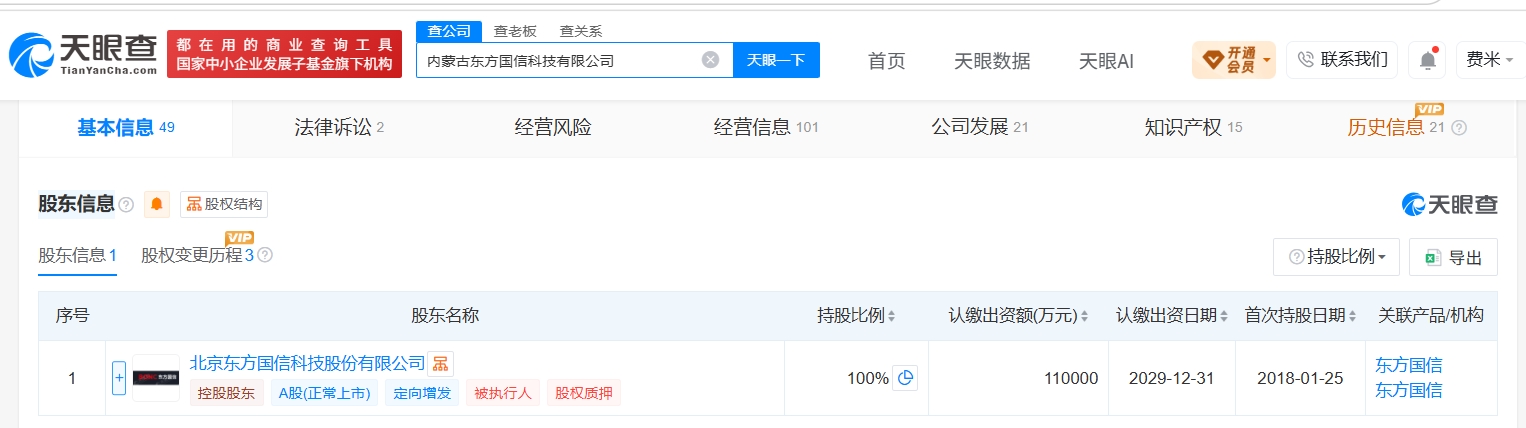1526x428 pixels.
Task: Select the 经营信息 tab
Action: click(766, 128)
